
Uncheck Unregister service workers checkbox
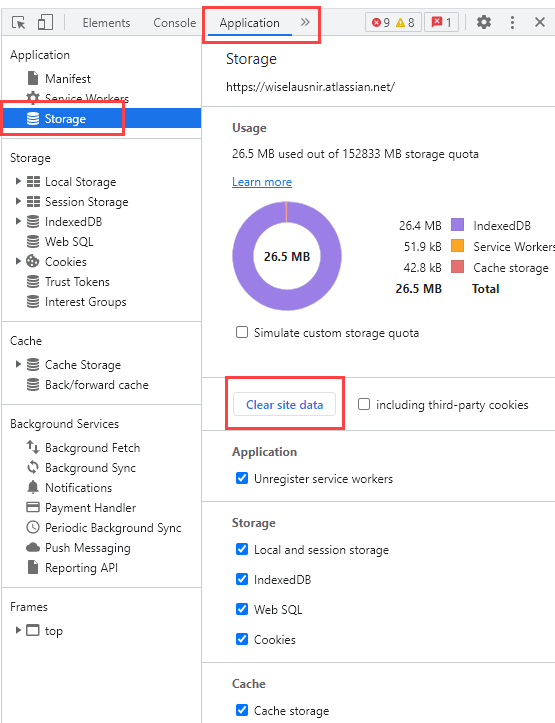tap(242, 478)
